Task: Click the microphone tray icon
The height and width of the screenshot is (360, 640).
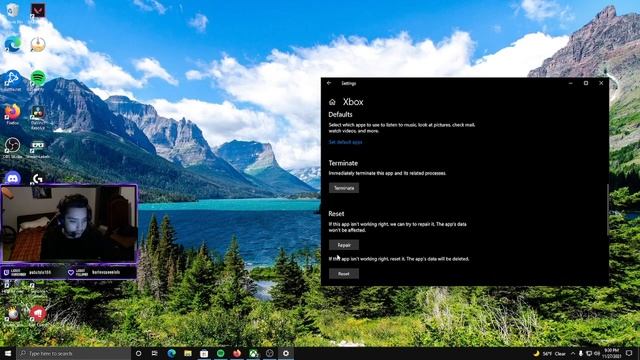Action: (580, 353)
